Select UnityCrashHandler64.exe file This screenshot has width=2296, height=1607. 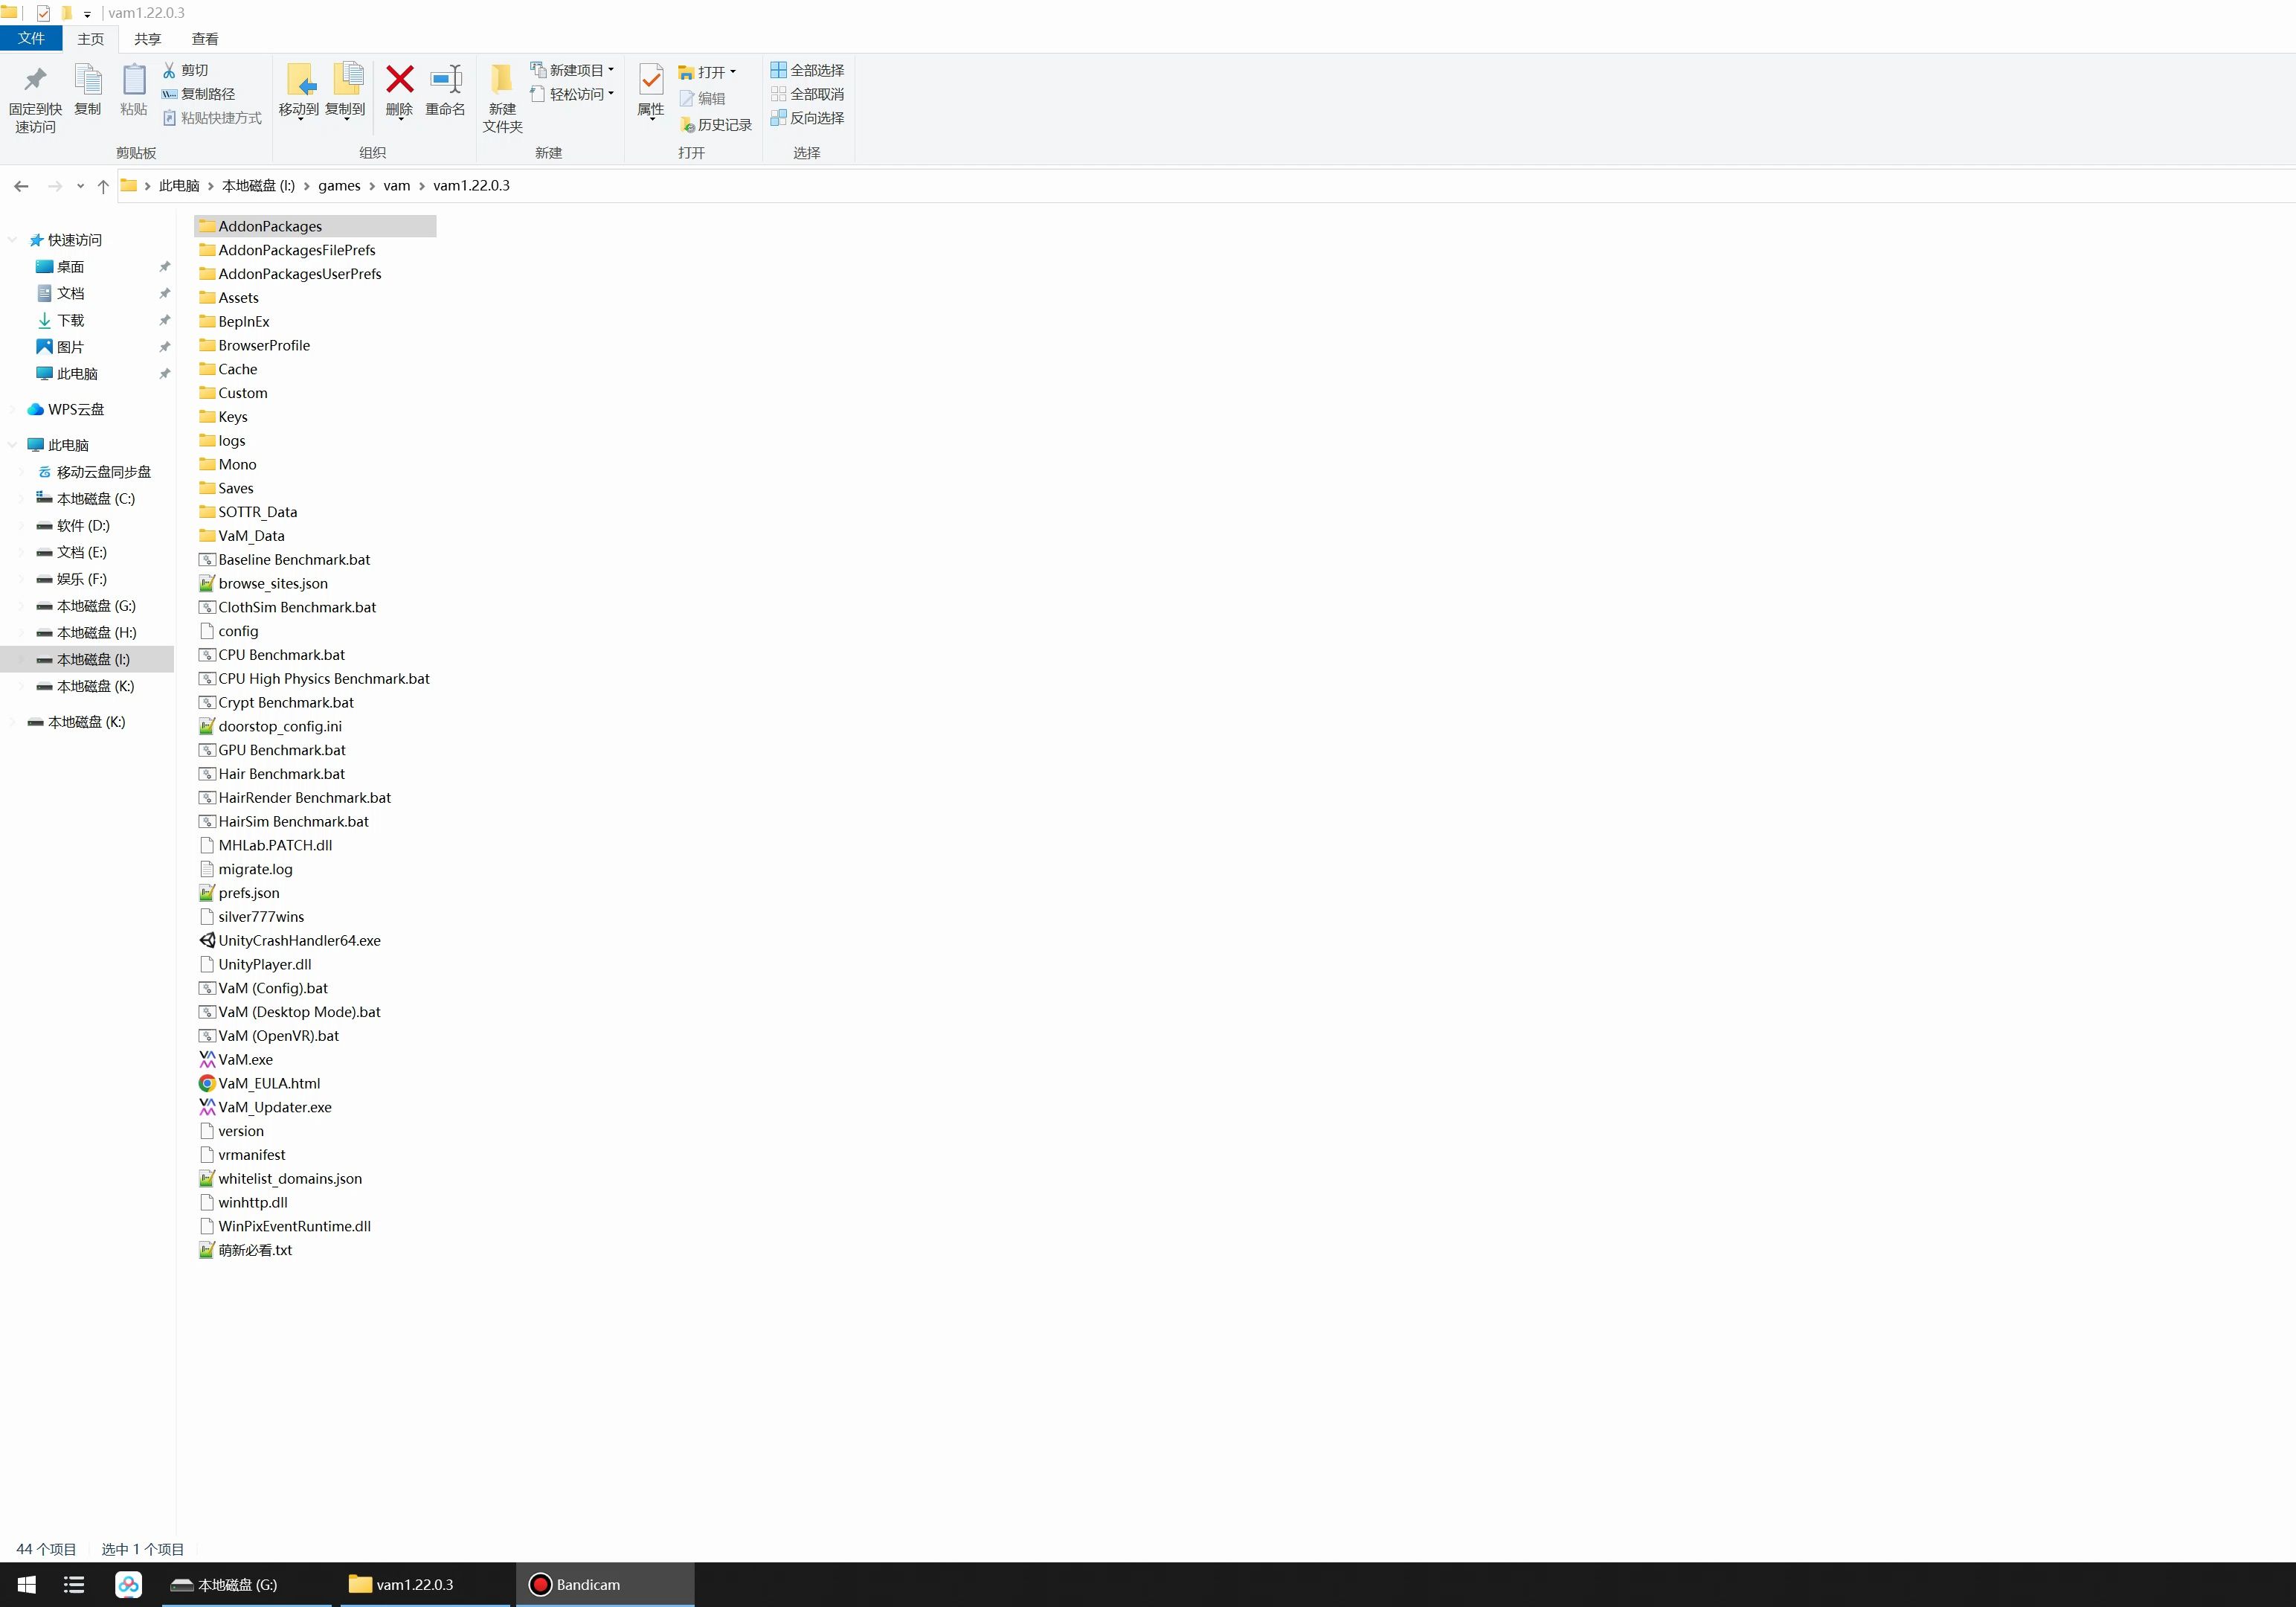[x=299, y=941]
